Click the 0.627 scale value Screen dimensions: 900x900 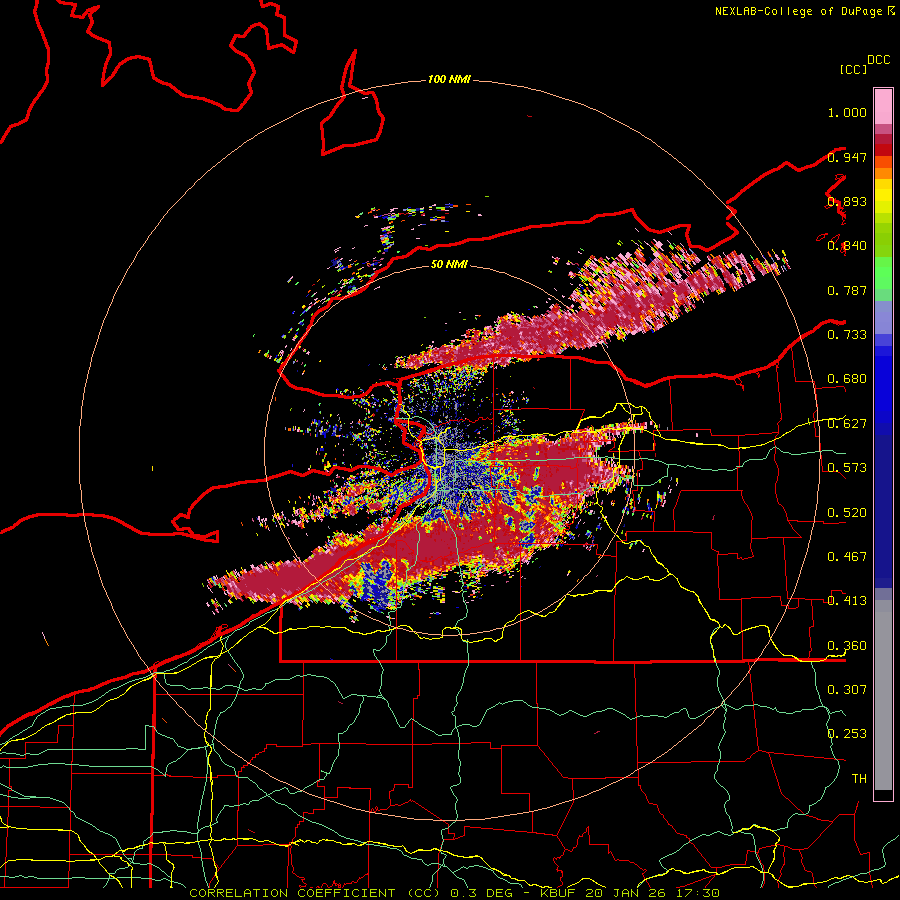coord(847,424)
